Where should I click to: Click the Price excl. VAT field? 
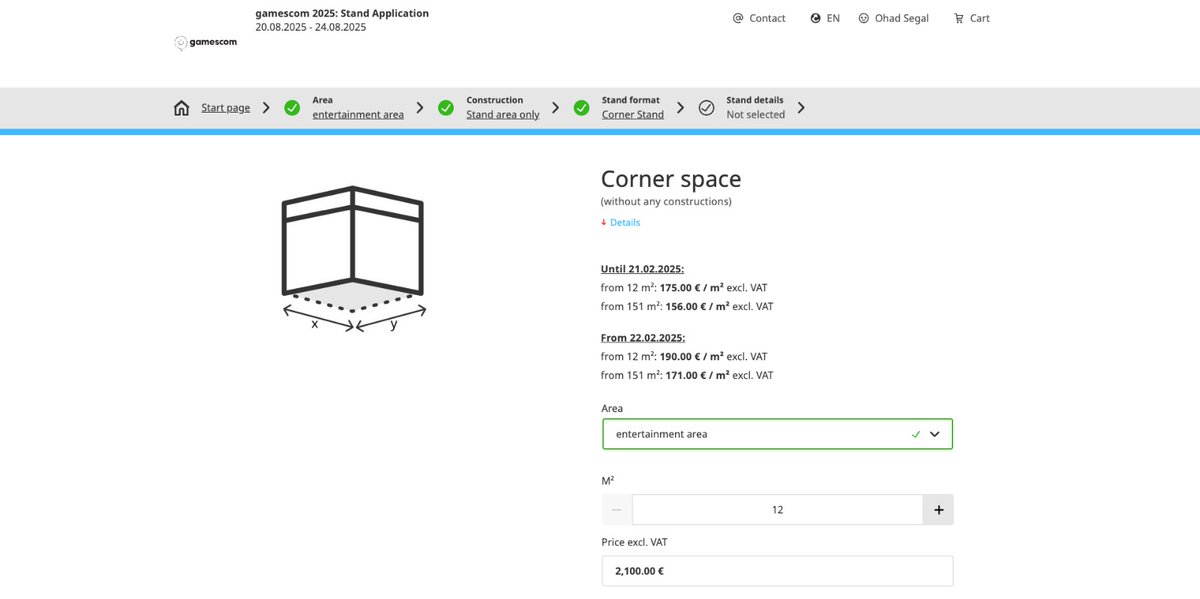click(x=777, y=571)
